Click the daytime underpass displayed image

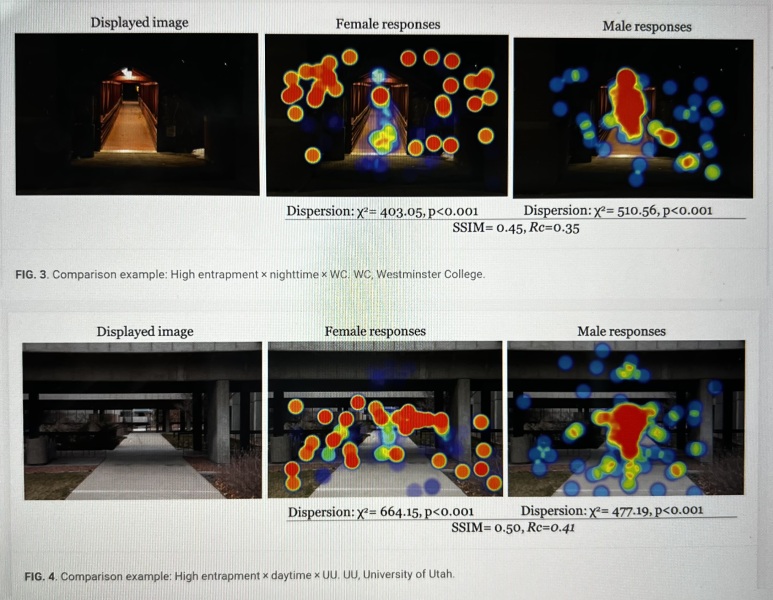tap(141, 420)
